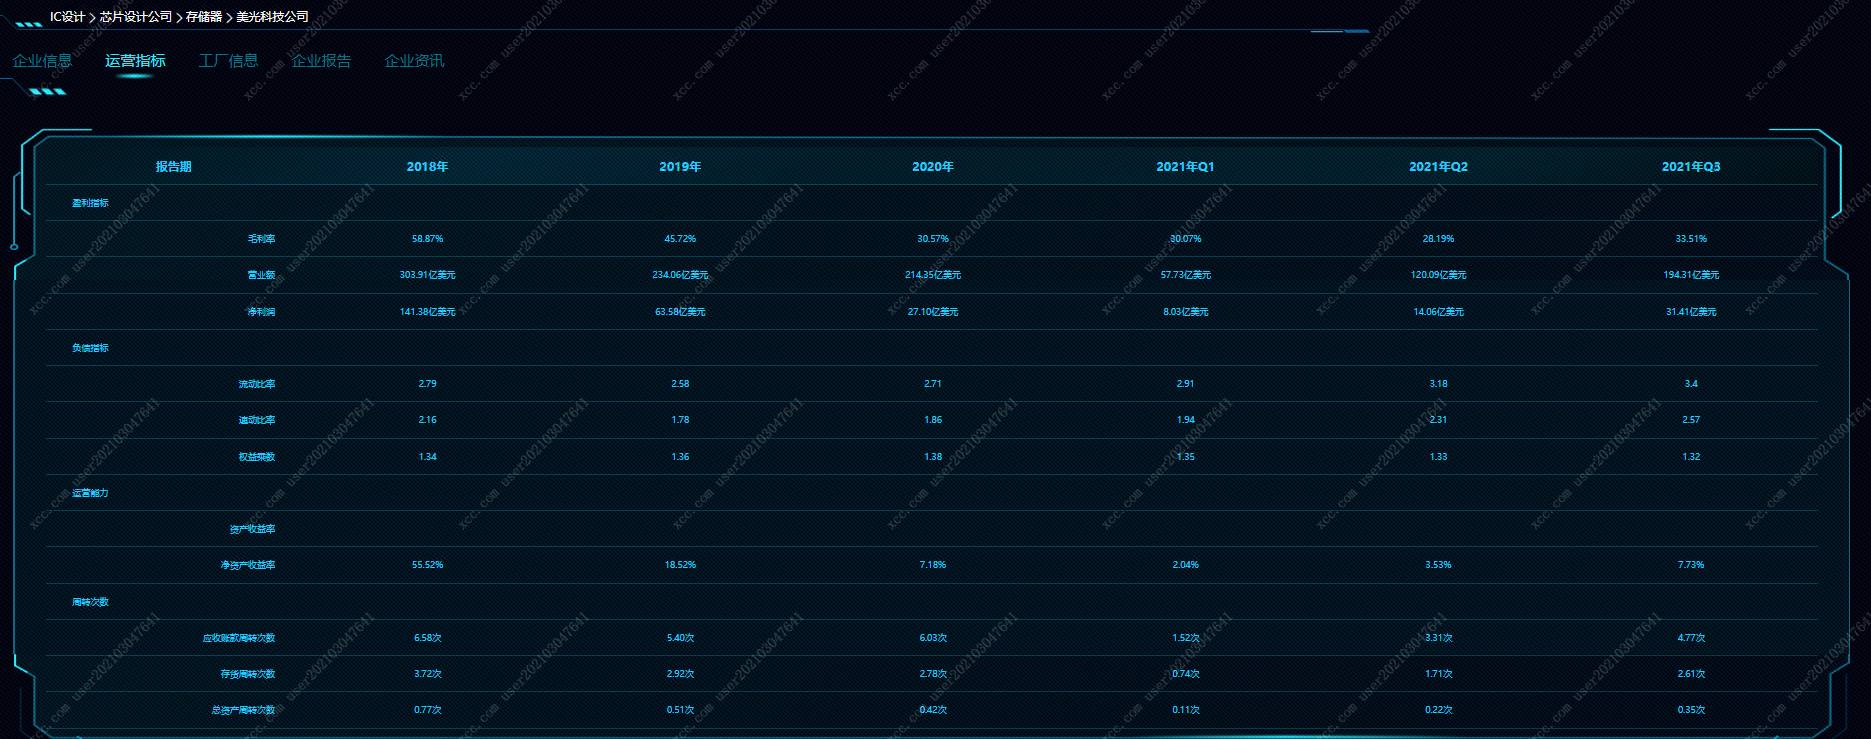Select the 净资产收益率 row label
Image resolution: width=1871 pixels, height=739 pixels.
248,565
